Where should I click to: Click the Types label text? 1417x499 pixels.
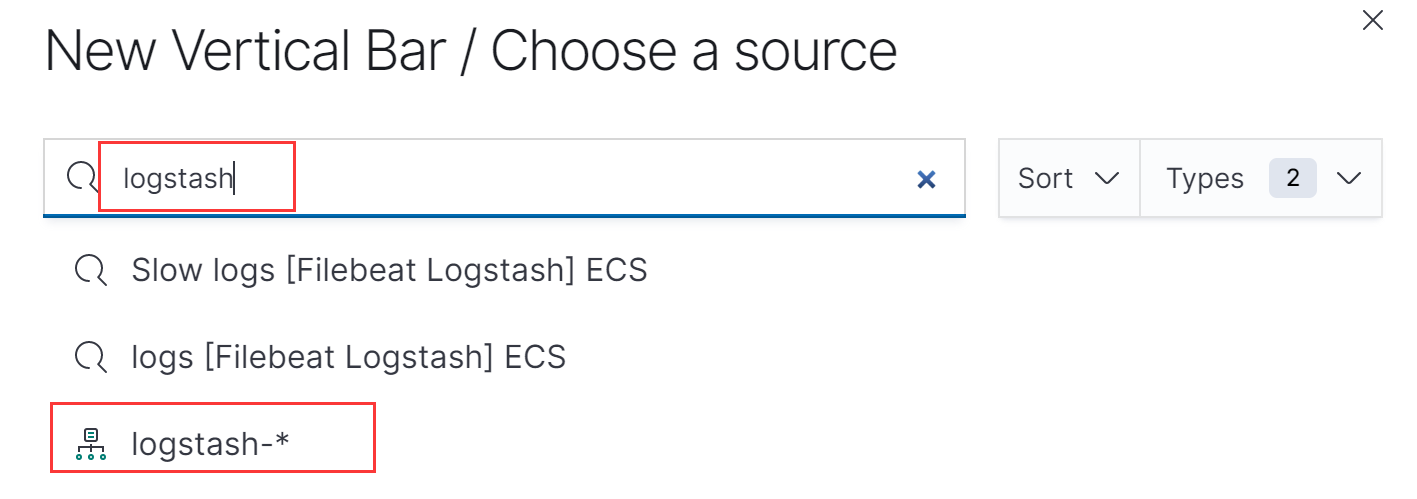(1205, 179)
